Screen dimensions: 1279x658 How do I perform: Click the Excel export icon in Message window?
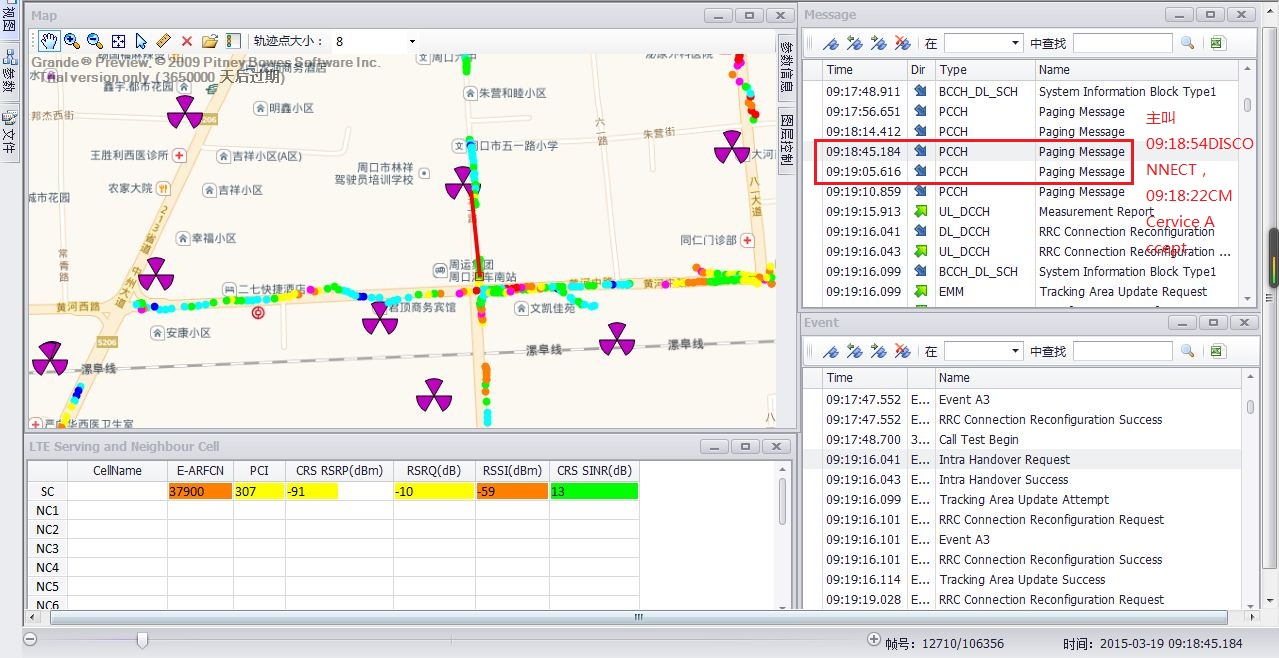pyautogui.click(x=1218, y=43)
